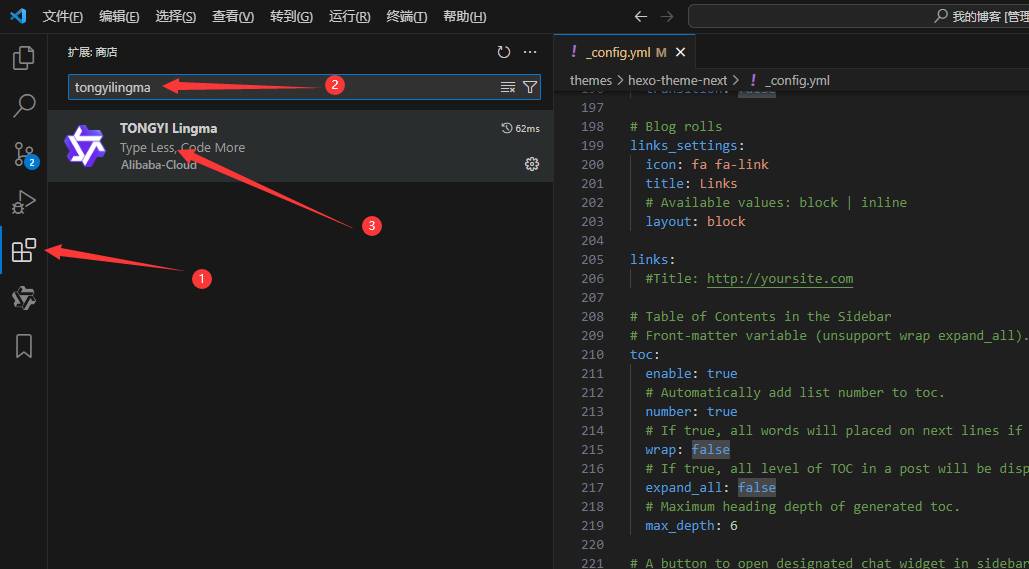
Task: Open the Explorer view in activity bar
Action: [x=24, y=58]
